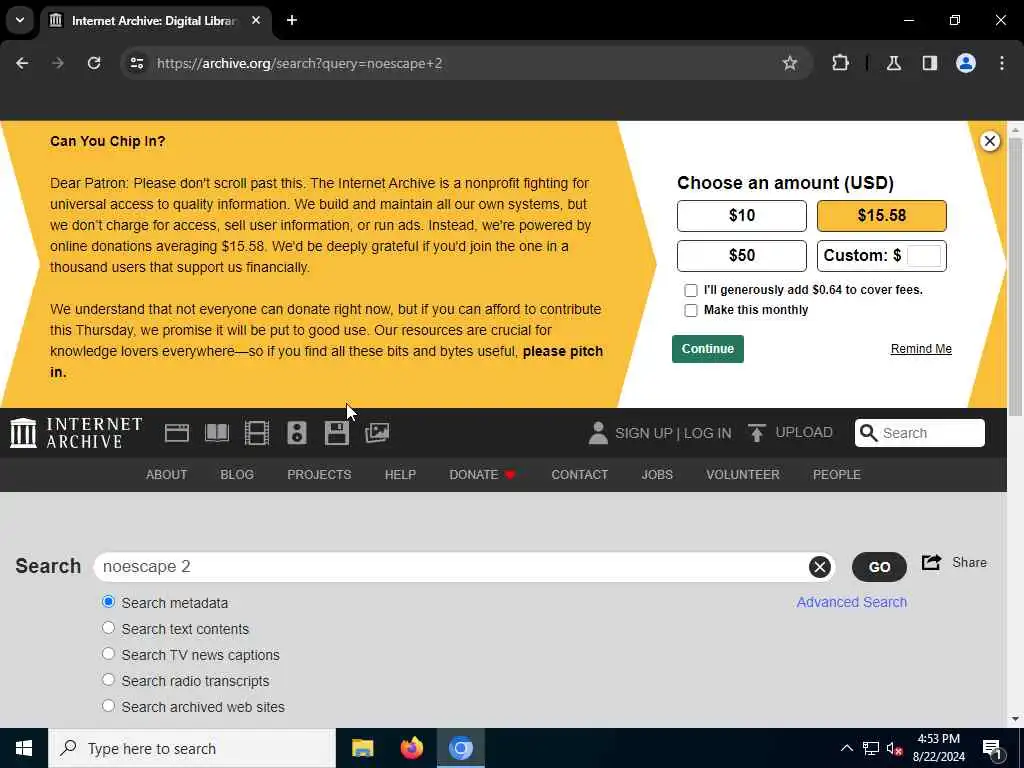Screen dimensions: 1024x768
Task: Open the HELP menu item
Action: (x=400, y=475)
